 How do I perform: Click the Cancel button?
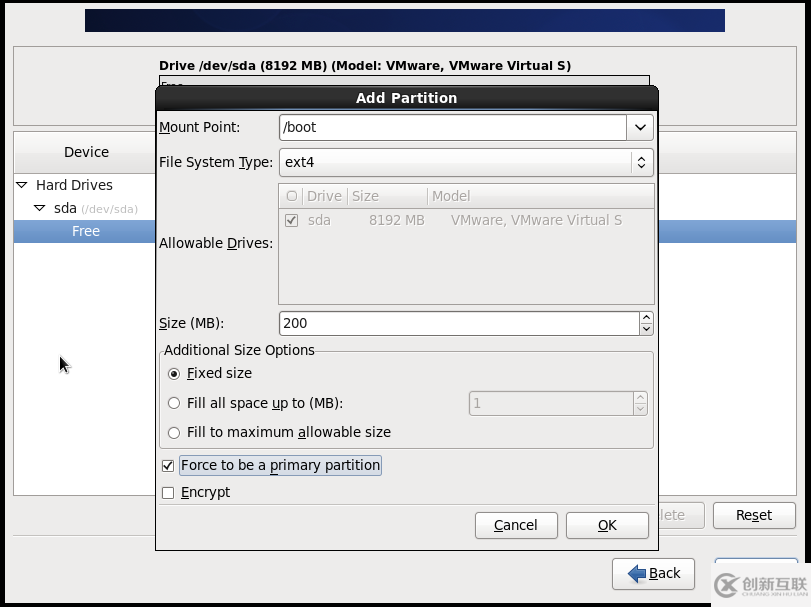pyautogui.click(x=516, y=525)
